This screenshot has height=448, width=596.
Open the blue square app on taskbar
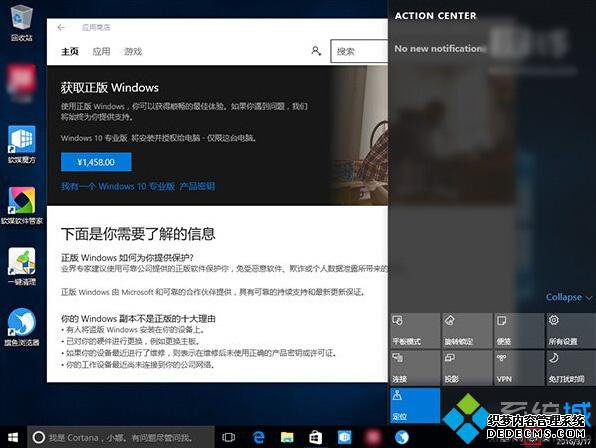[x=344, y=437]
